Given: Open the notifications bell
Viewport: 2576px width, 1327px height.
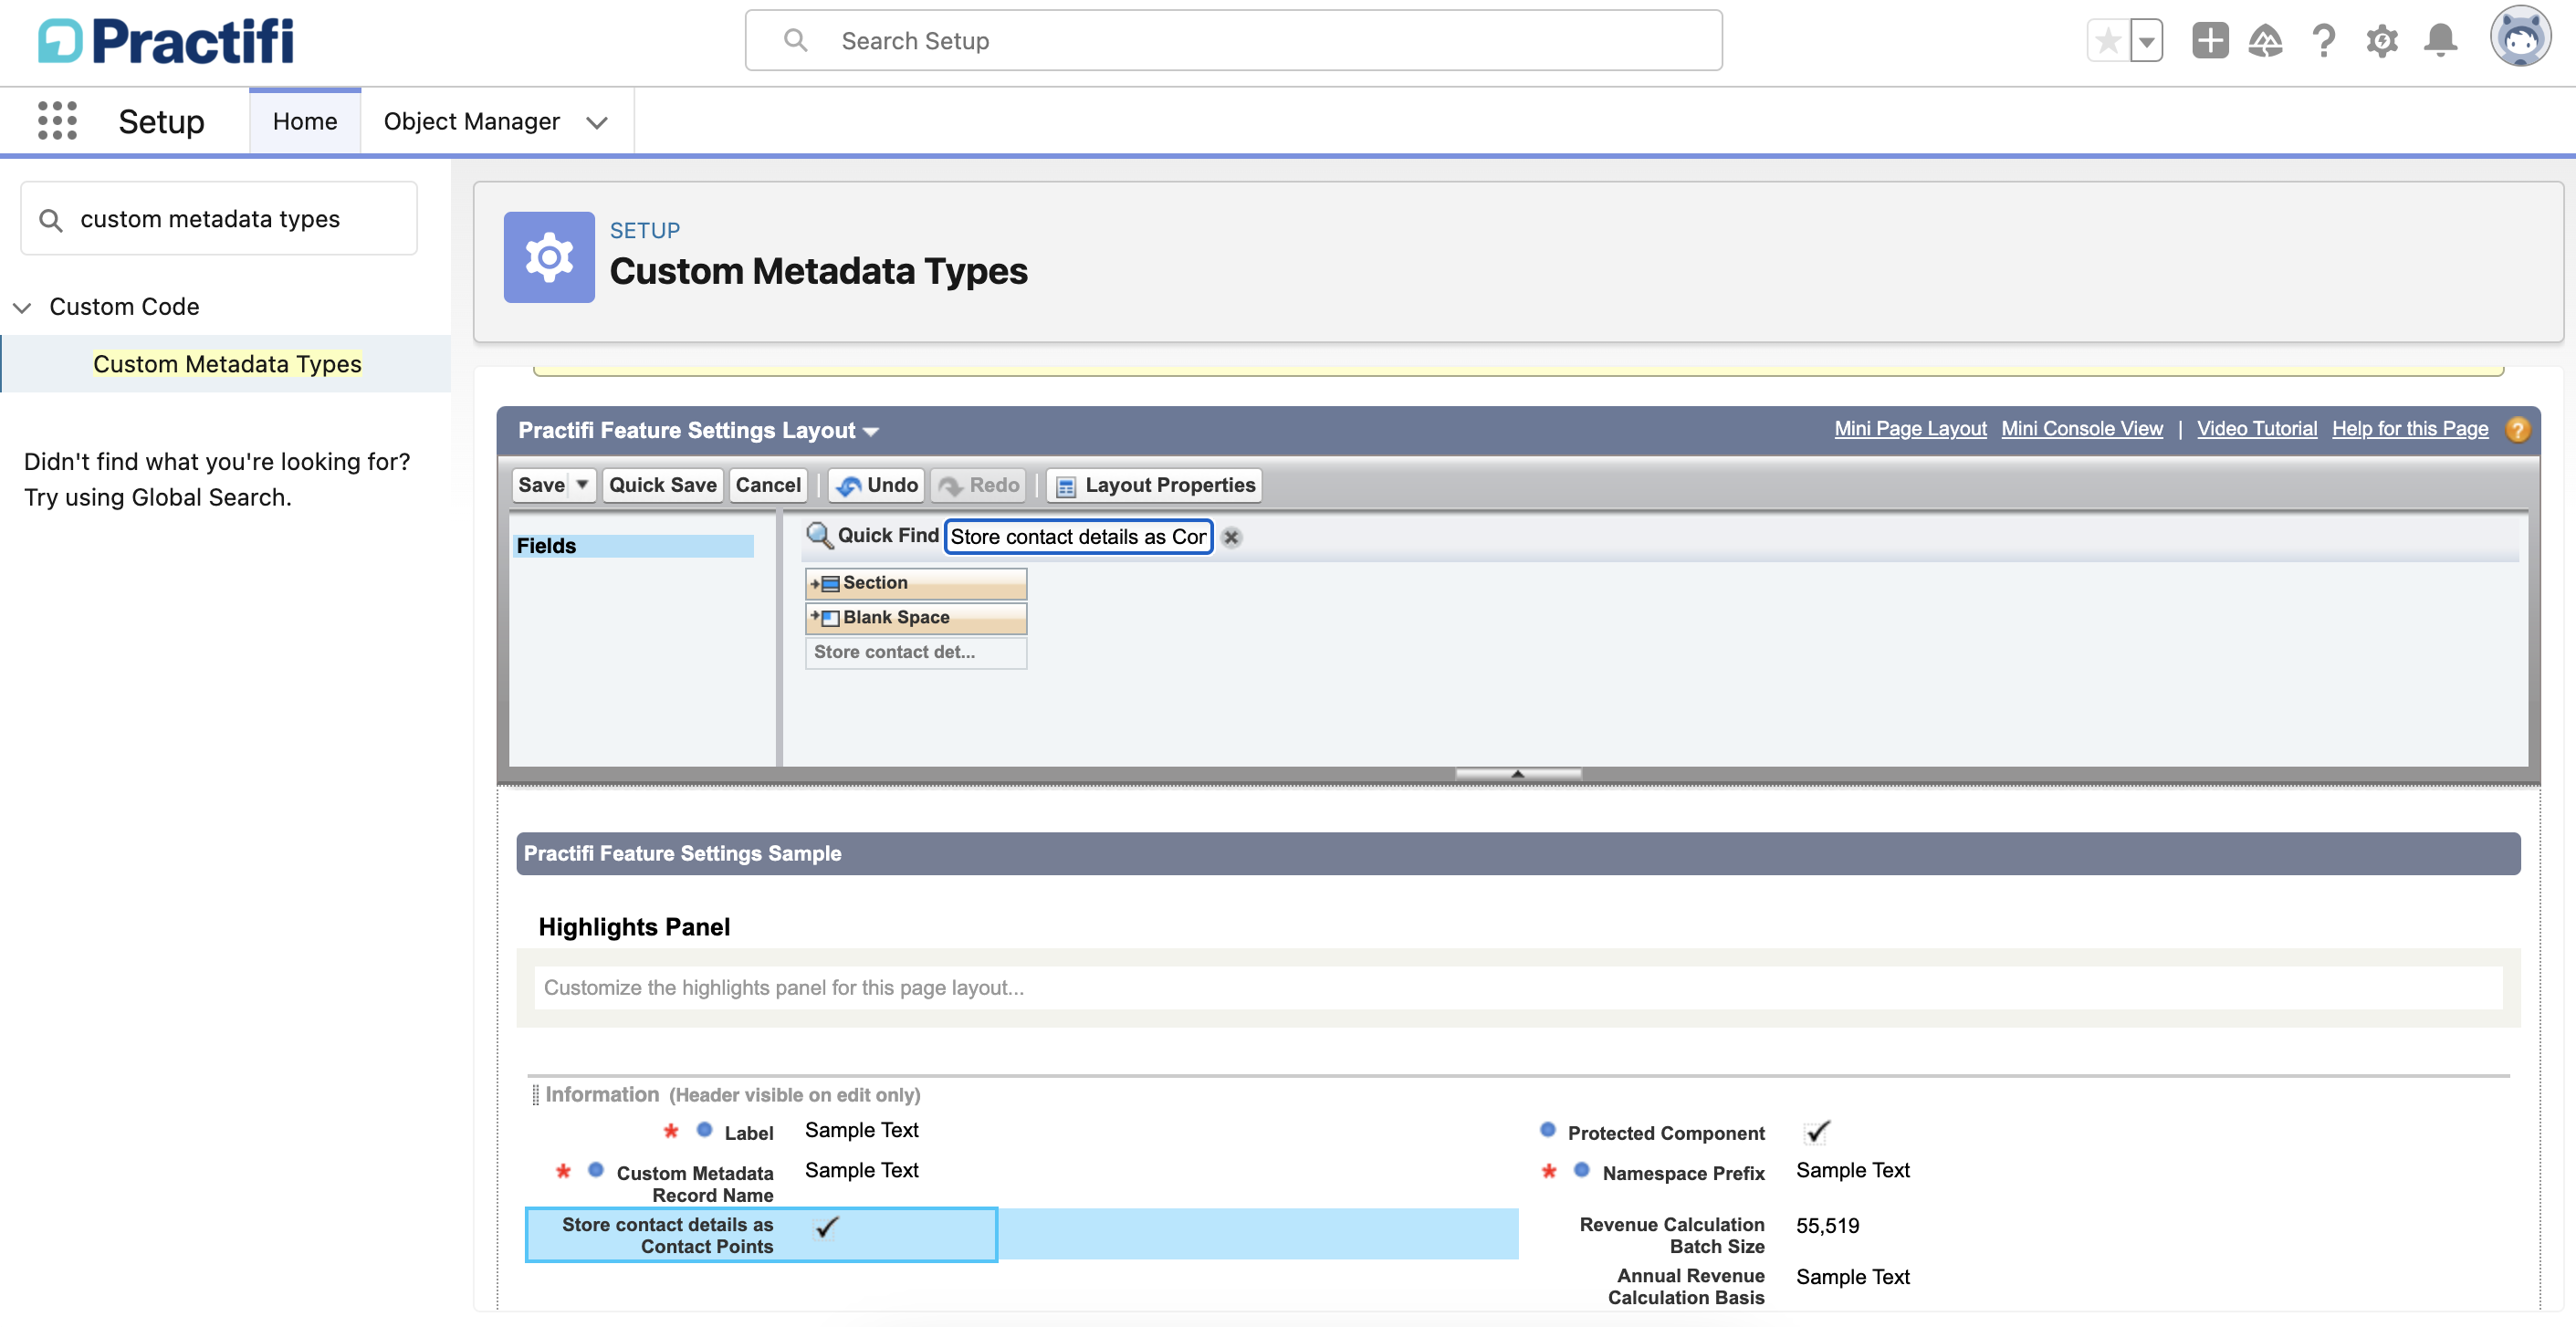Looking at the screenshot, I should click(x=2440, y=41).
